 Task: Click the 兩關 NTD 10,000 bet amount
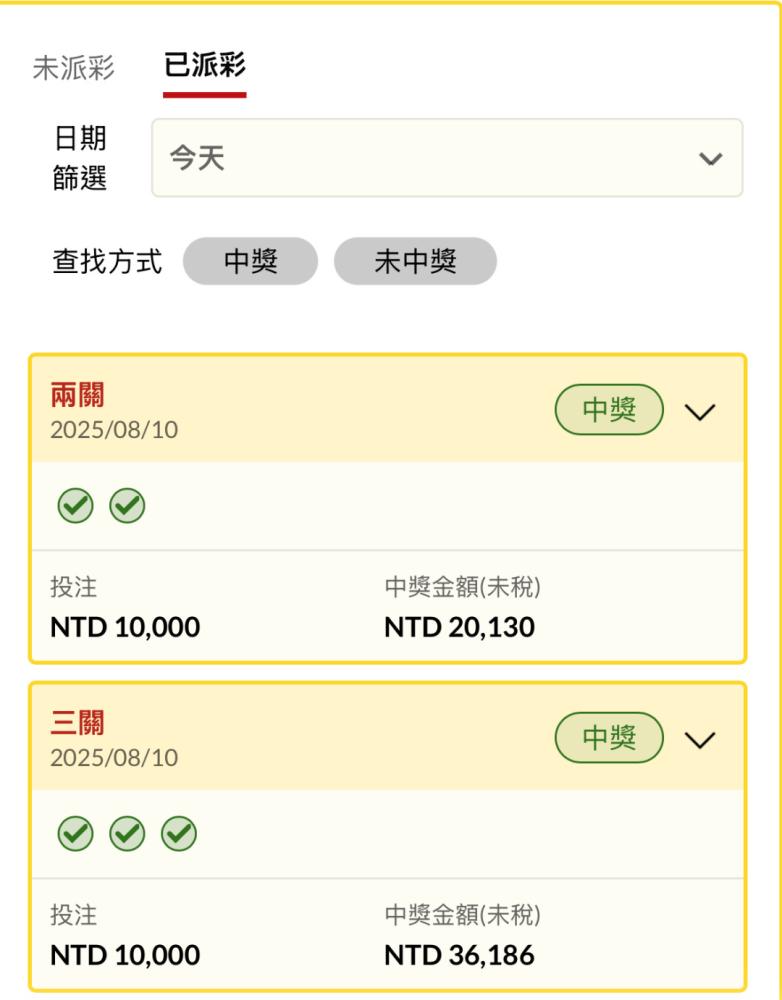(x=125, y=627)
